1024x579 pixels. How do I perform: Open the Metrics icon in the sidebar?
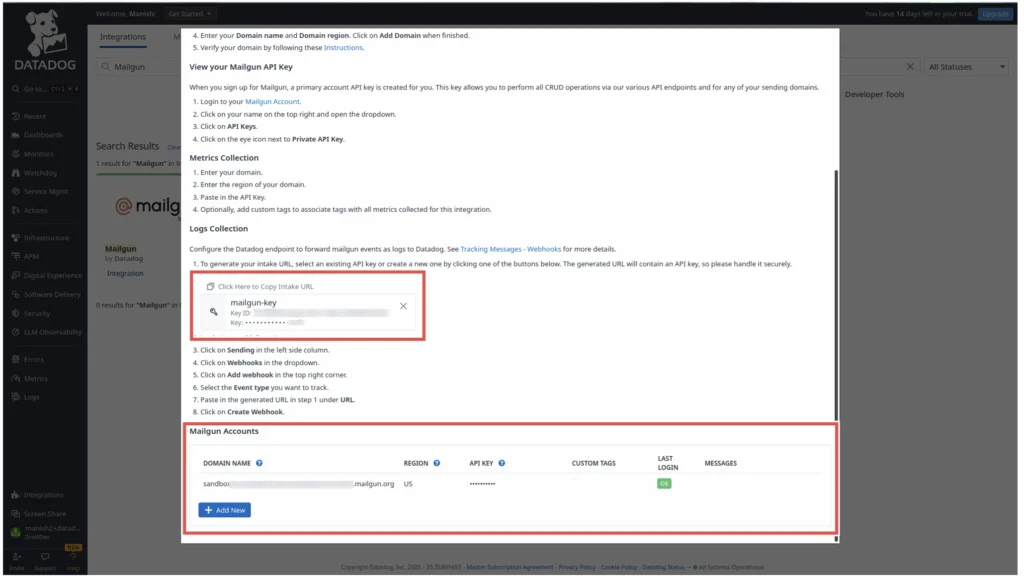point(16,379)
